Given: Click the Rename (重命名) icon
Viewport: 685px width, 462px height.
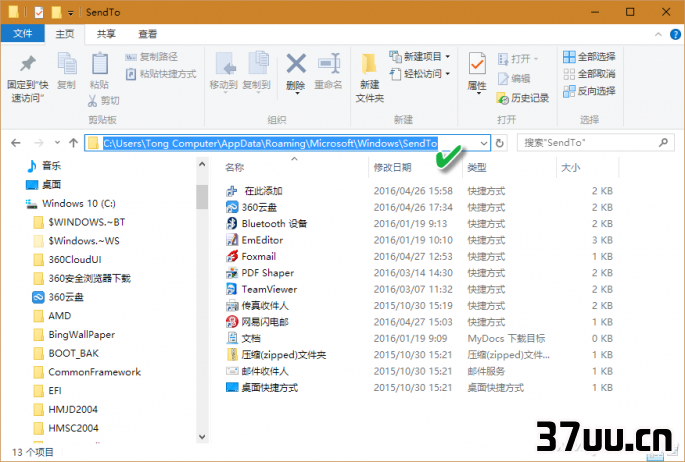Looking at the screenshot, I should click(329, 64).
